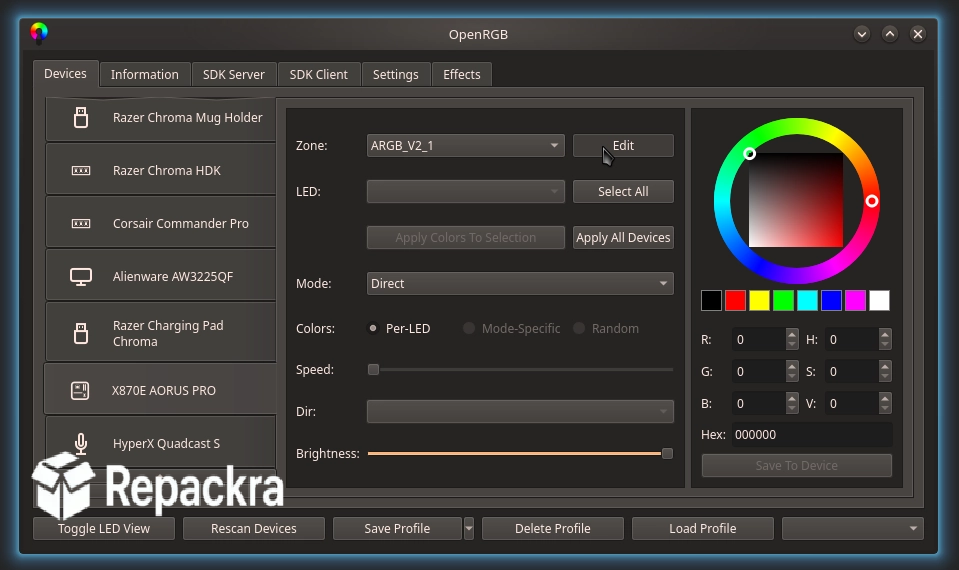Open the Mode dropdown showing Direct
Screen dimensions: 959x570
coord(520,284)
